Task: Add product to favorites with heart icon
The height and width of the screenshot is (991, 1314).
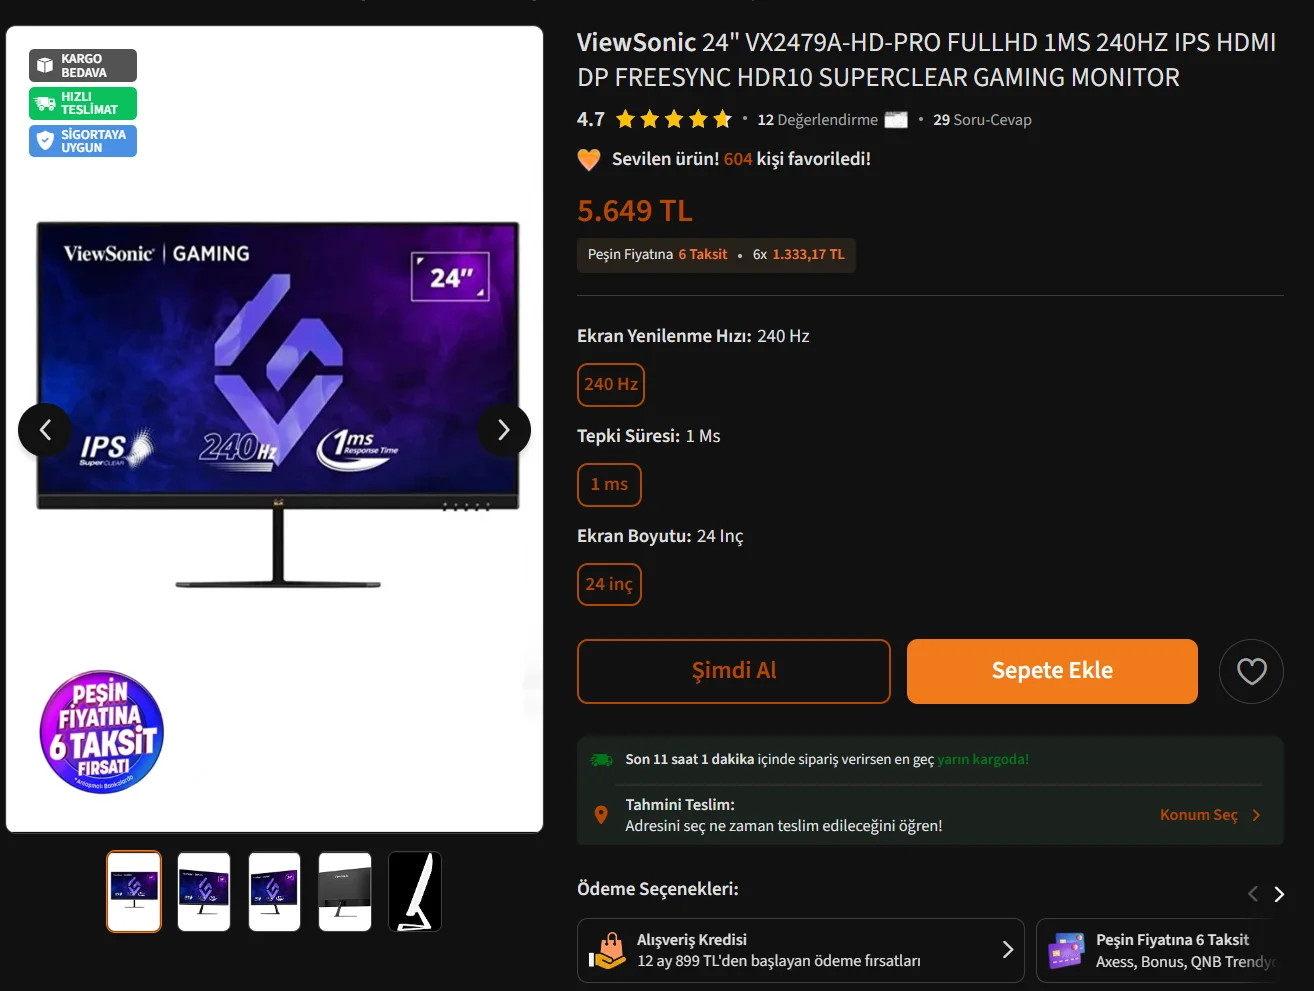Action: [1251, 671]
